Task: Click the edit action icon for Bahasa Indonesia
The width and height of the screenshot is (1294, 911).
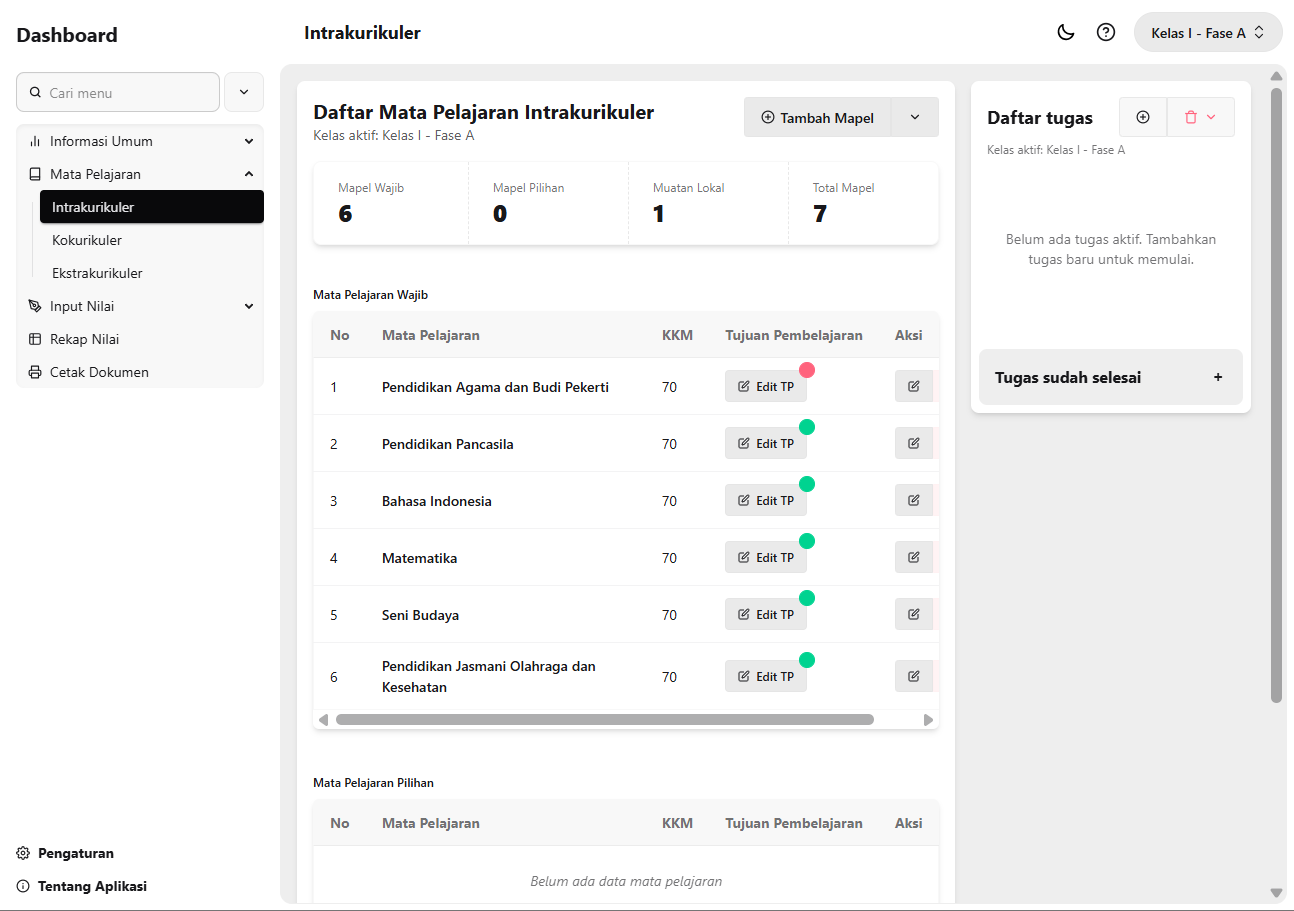Action: point(913,500)
